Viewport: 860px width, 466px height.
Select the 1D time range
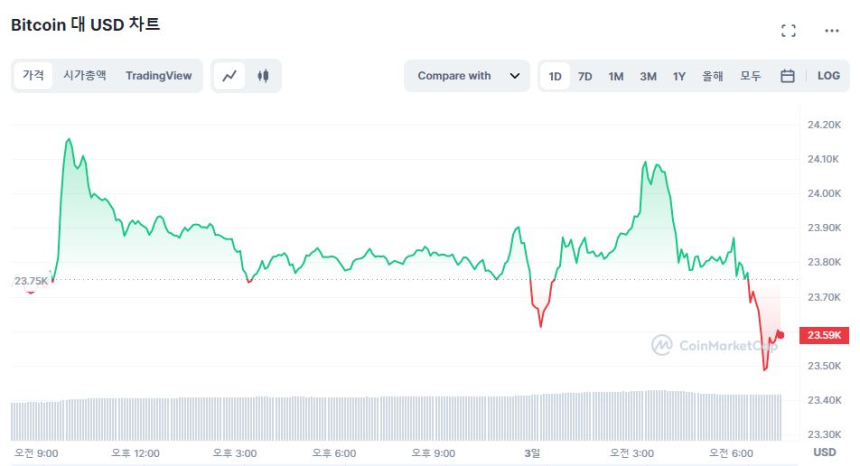(x=555, y=76)
